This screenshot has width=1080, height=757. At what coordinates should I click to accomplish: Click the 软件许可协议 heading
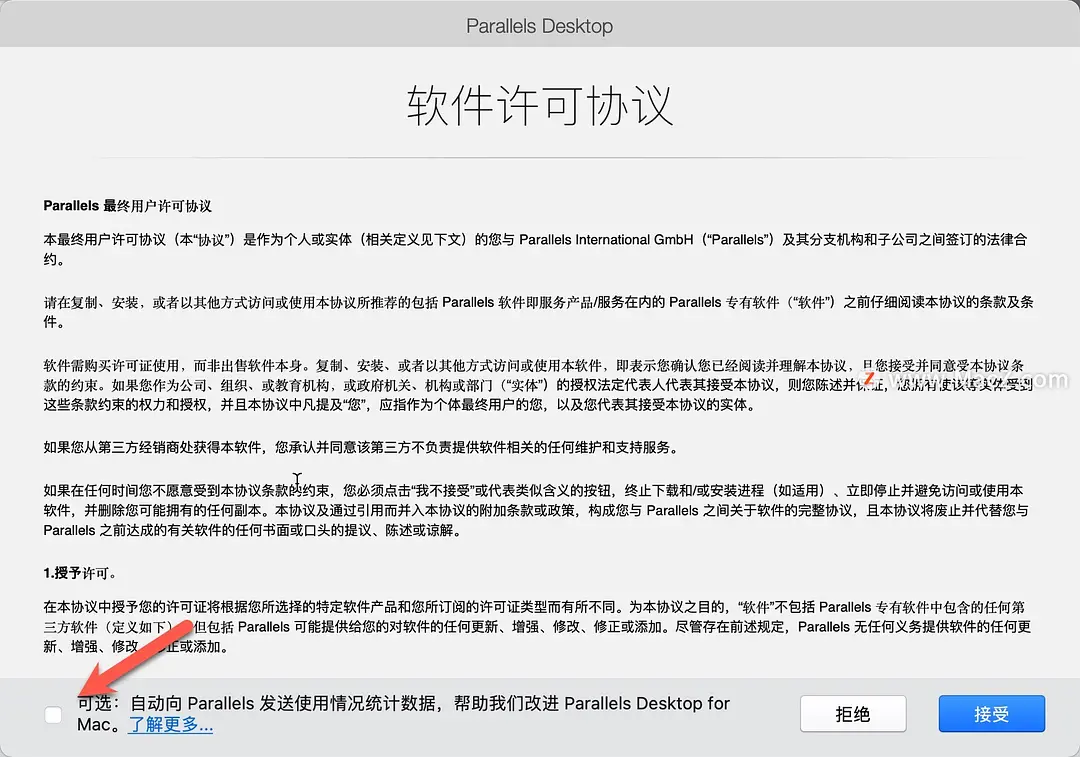(x=539, y=105)
